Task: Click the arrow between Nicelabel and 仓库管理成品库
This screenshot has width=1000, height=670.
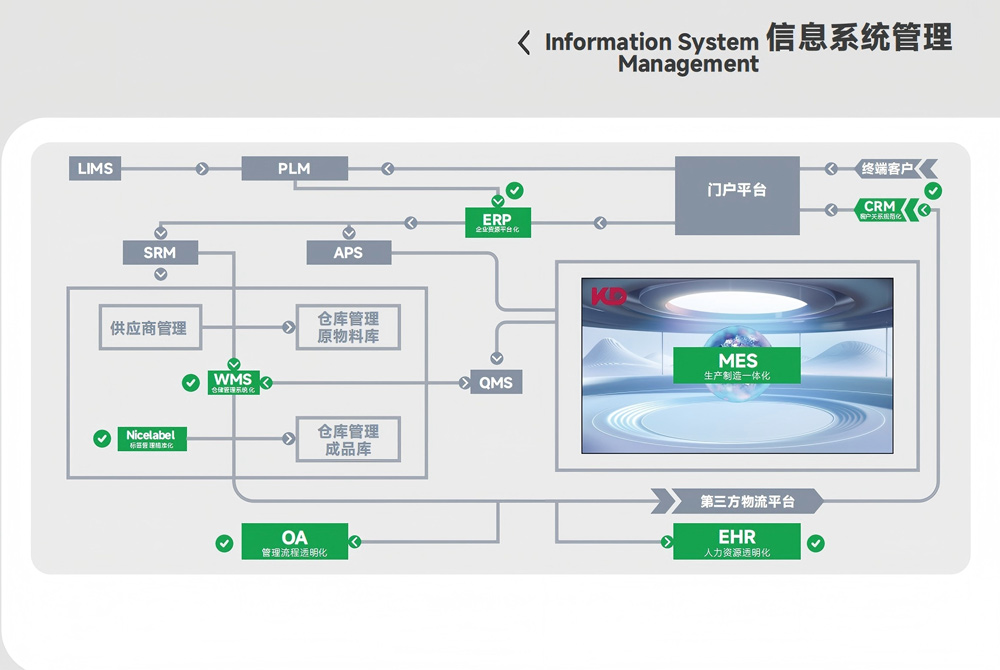Action: 288,438
